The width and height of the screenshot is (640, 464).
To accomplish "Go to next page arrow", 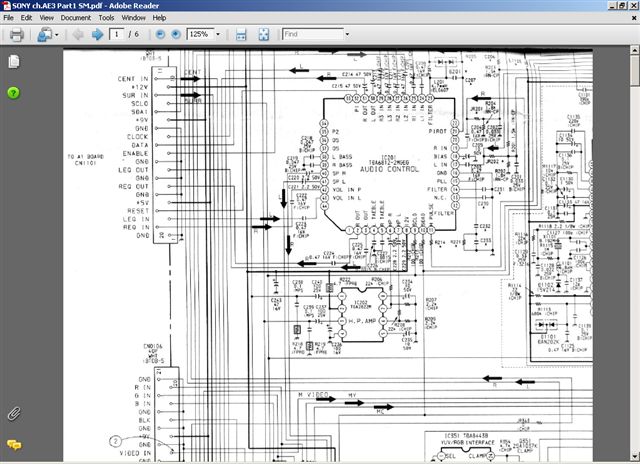I will [97, 35].
